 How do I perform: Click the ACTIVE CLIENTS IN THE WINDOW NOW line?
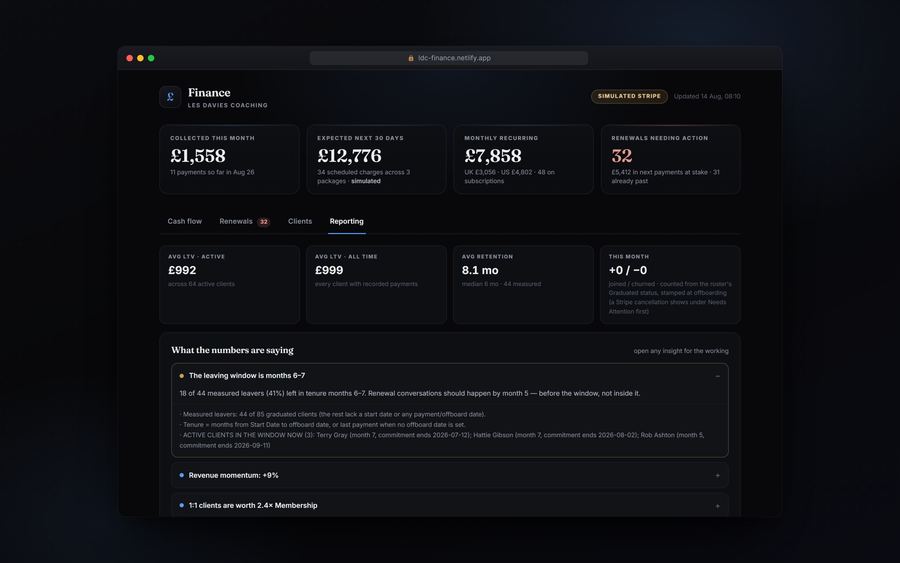click(442, 440)
